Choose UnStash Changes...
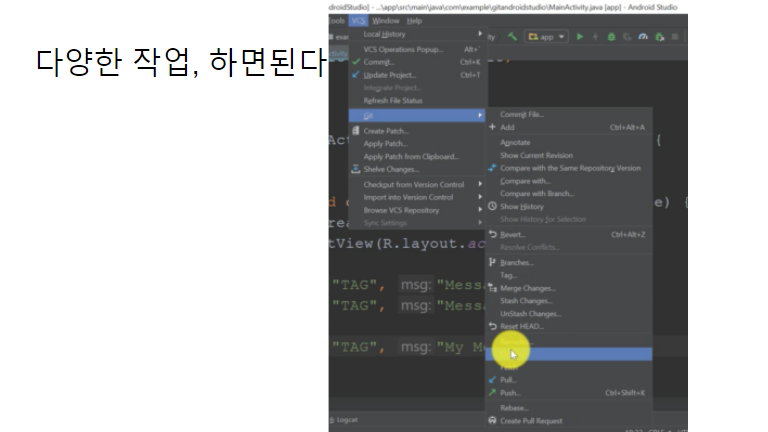 (569, 313)
